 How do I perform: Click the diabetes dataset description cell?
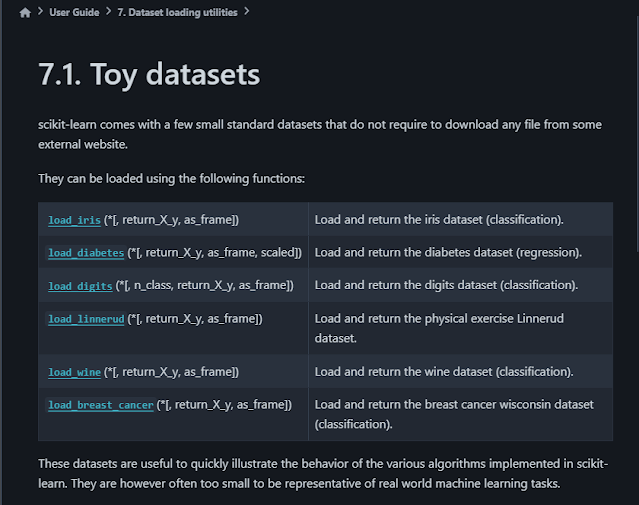click(448, 252)
